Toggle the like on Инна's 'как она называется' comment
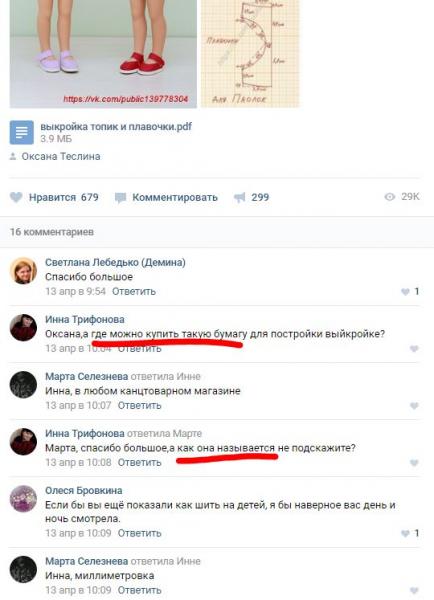 (414, 463)
